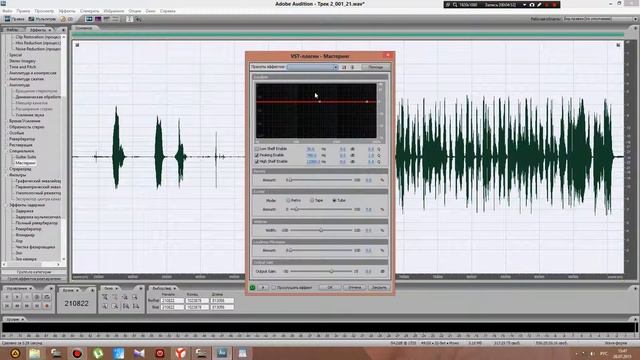Click the Play to End circular button
Viewport: 640px width, 360px height.
pos(37,297)
